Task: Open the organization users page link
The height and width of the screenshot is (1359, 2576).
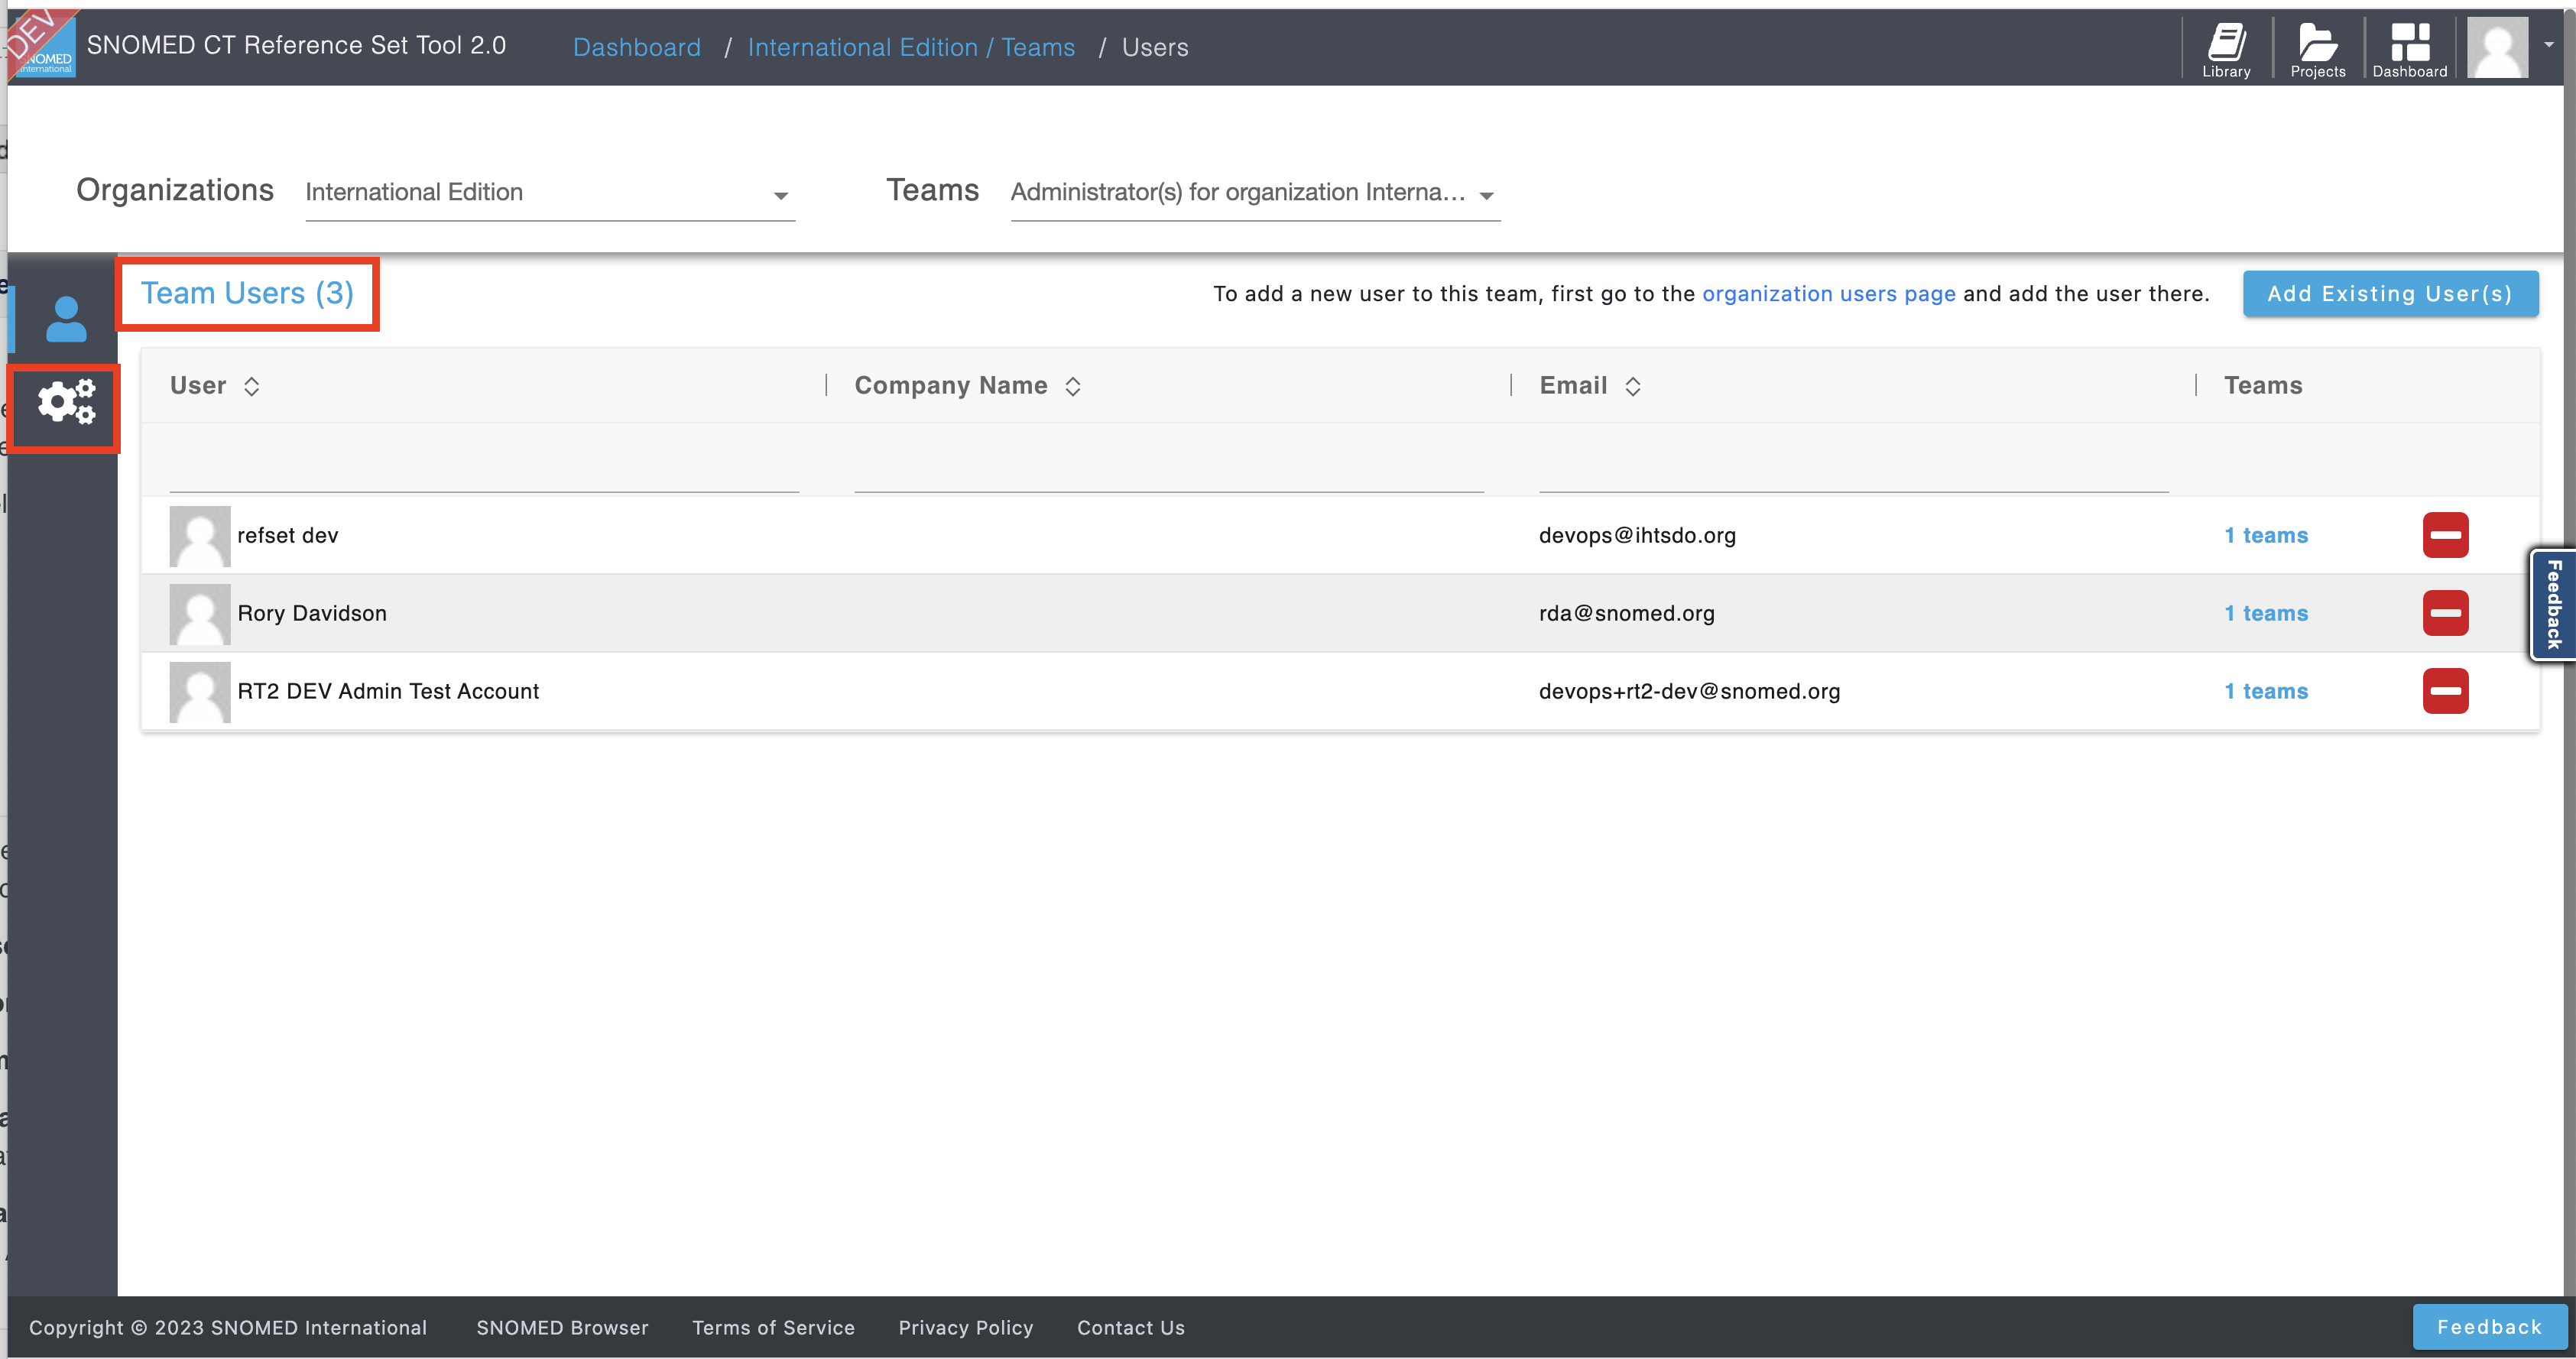Action: coord(1829,294)
